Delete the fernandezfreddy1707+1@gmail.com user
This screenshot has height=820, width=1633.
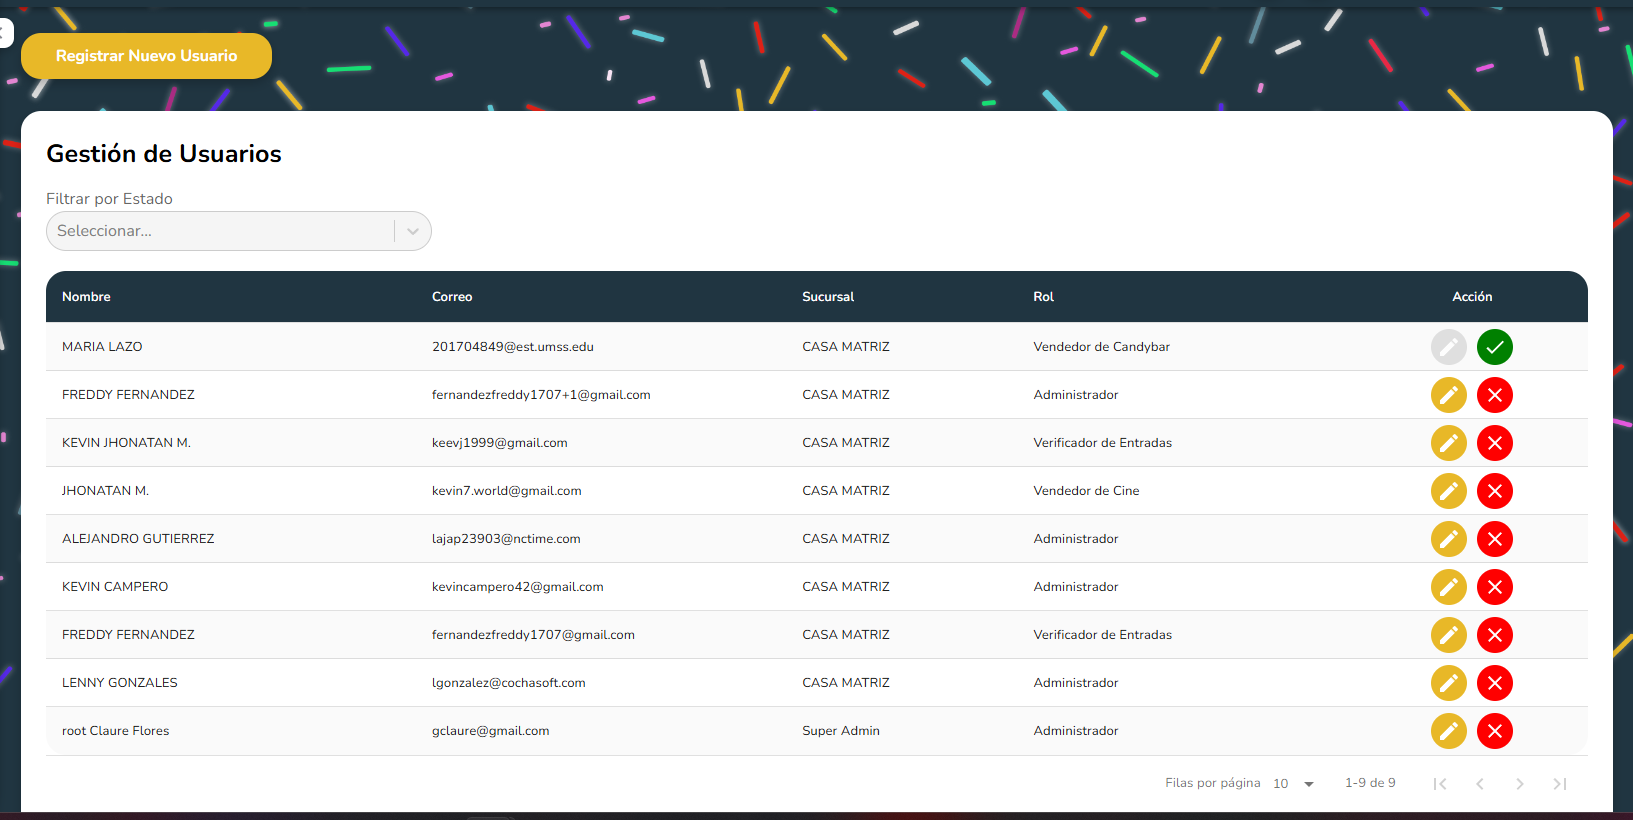tap(1494, 395)
